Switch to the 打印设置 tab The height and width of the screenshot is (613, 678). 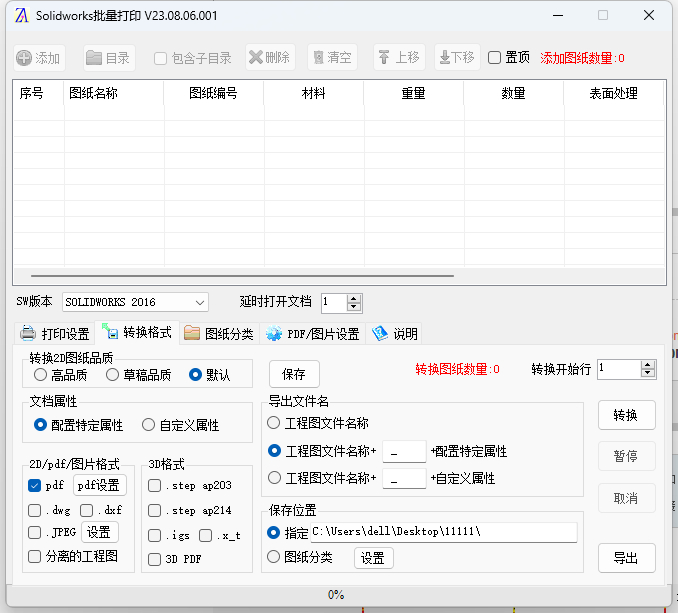pyautogui.click(x=54, y=334)
